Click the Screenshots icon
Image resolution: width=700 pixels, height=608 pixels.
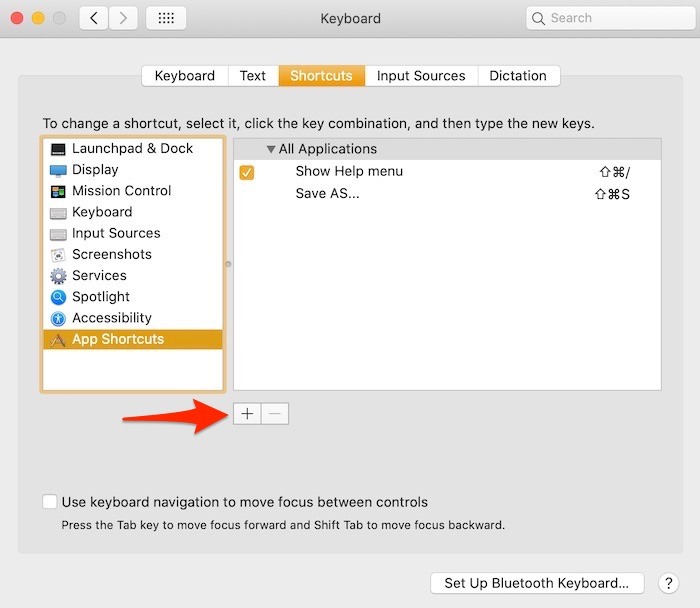[58, 255]
